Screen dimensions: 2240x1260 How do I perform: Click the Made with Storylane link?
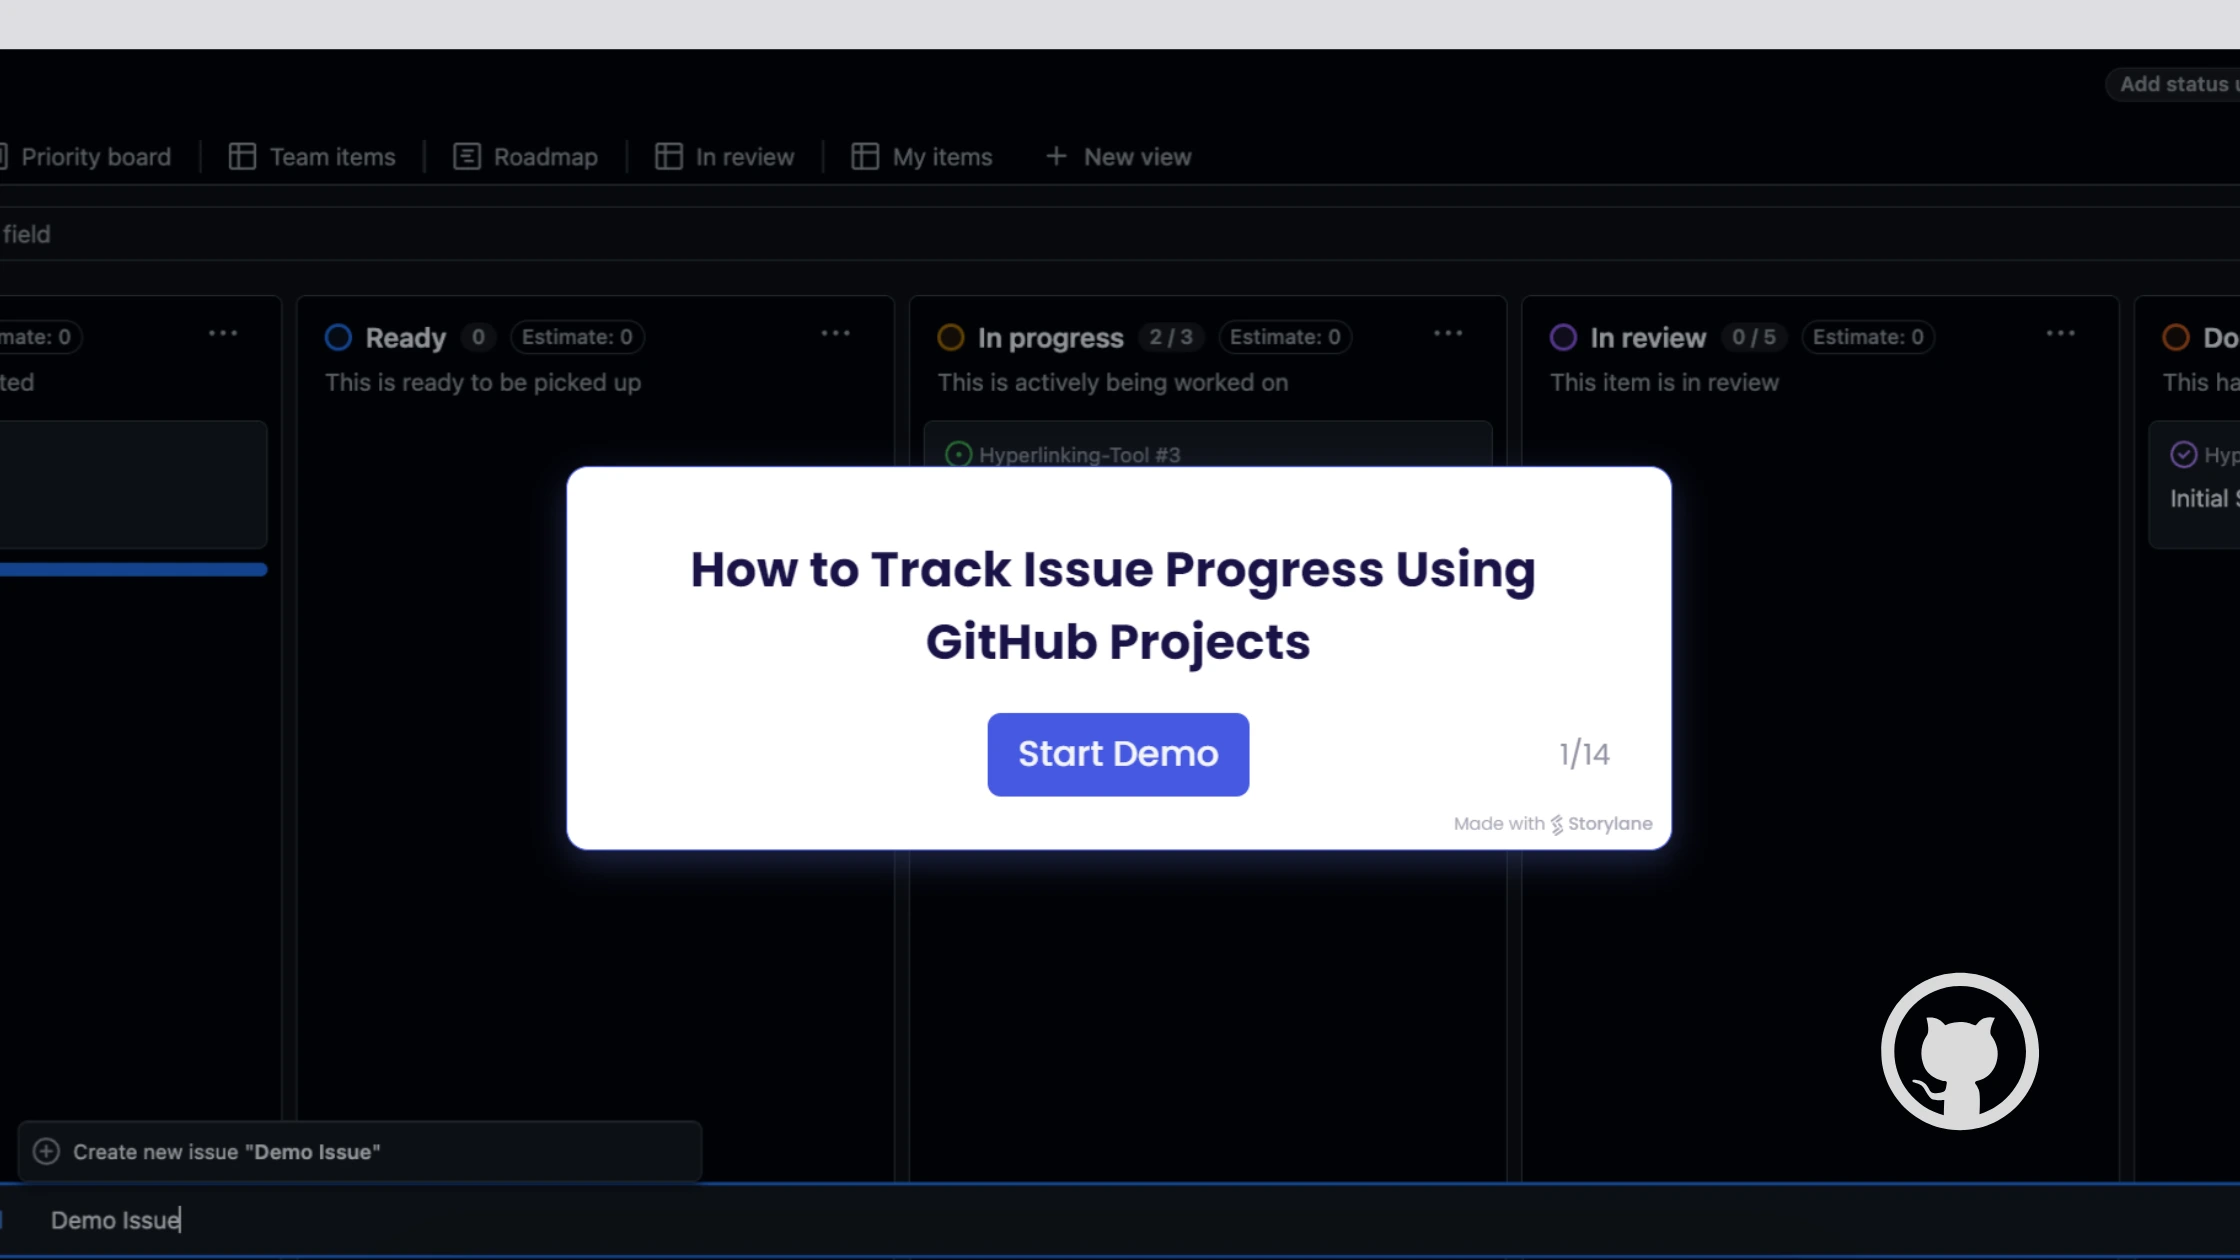coord(1552,823)
